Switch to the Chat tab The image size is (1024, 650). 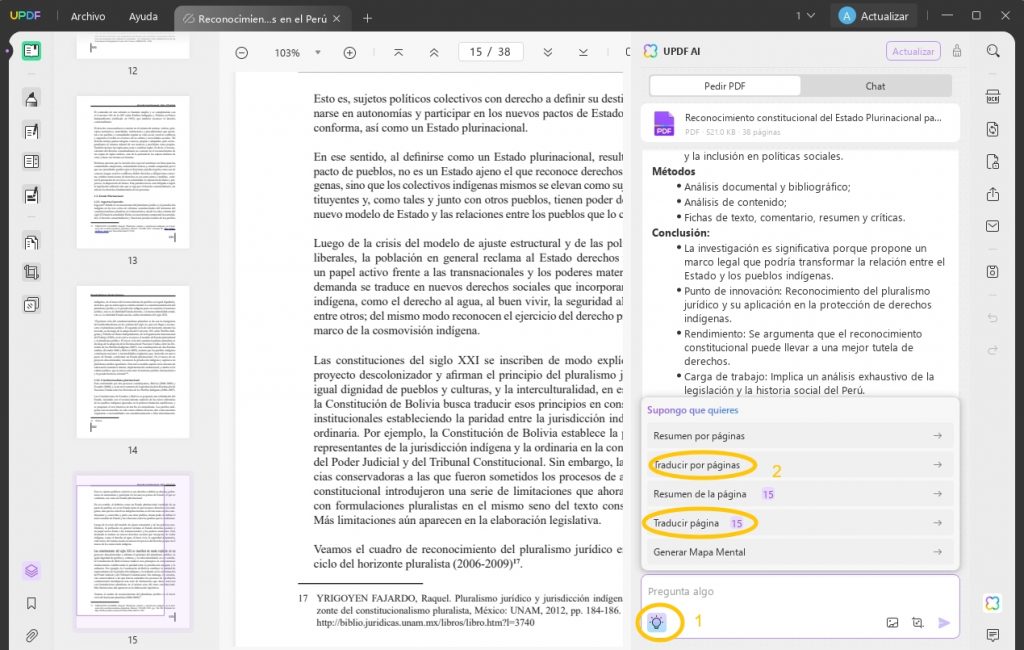click(874, 85)
